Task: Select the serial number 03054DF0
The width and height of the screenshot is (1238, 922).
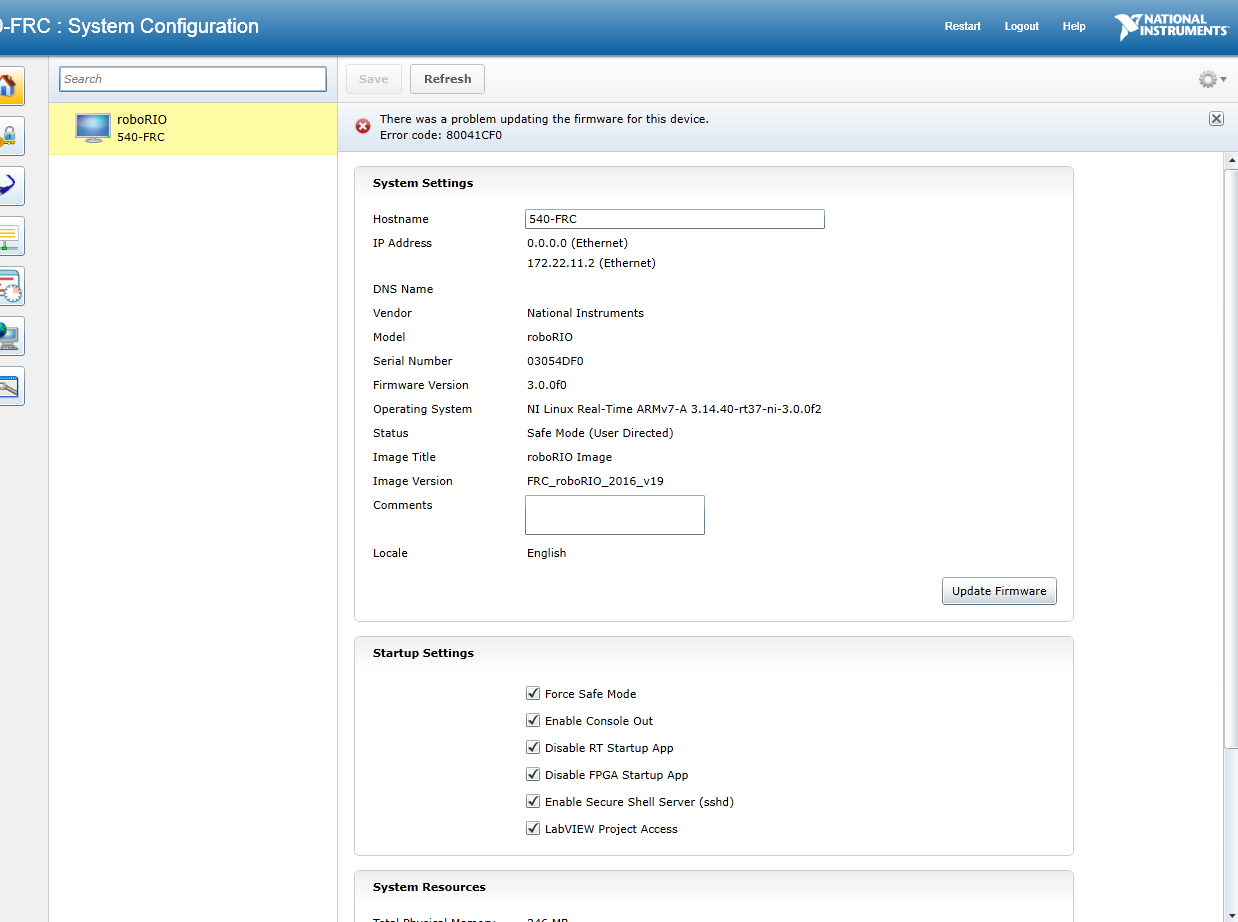Action: pos(555,361)
